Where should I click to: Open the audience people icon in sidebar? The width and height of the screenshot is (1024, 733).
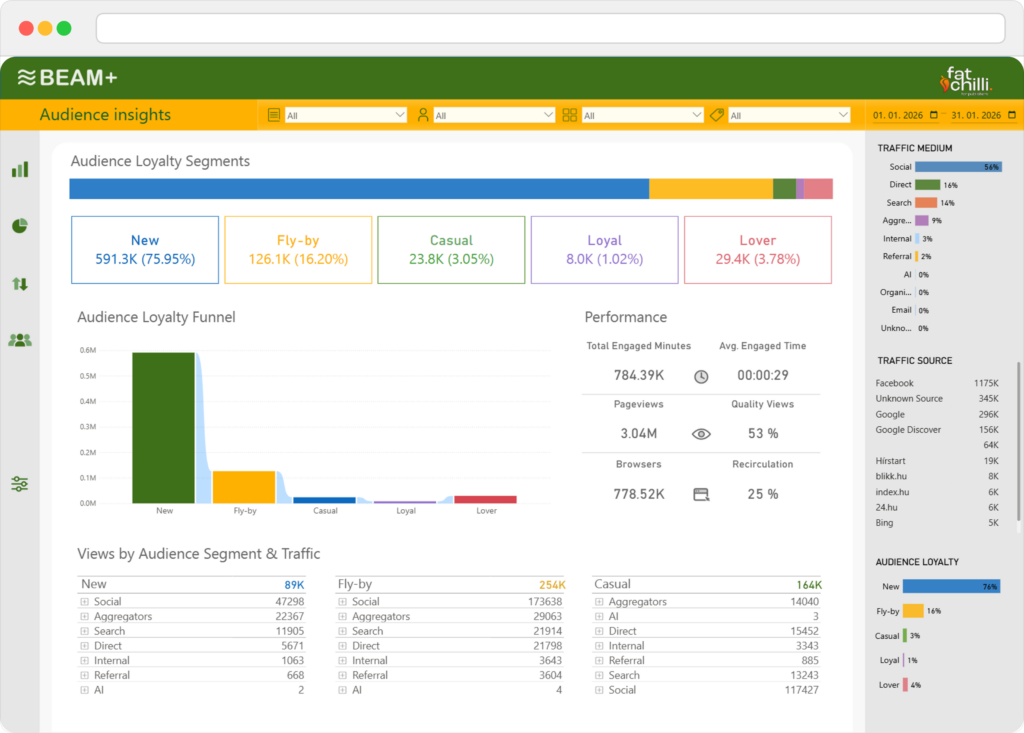(x=20, y=340)
